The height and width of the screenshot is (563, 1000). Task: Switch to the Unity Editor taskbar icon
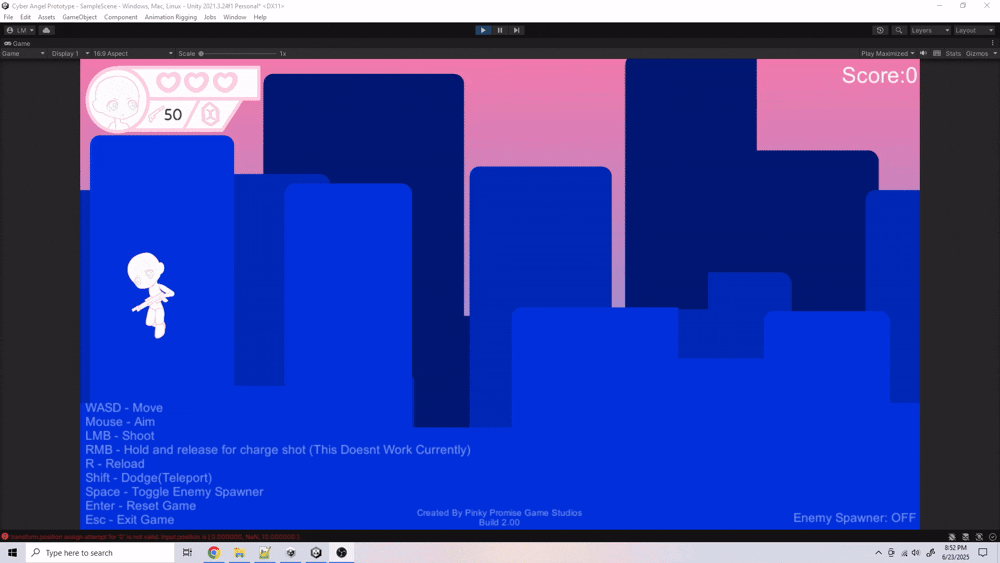click(x=316, y=553)
